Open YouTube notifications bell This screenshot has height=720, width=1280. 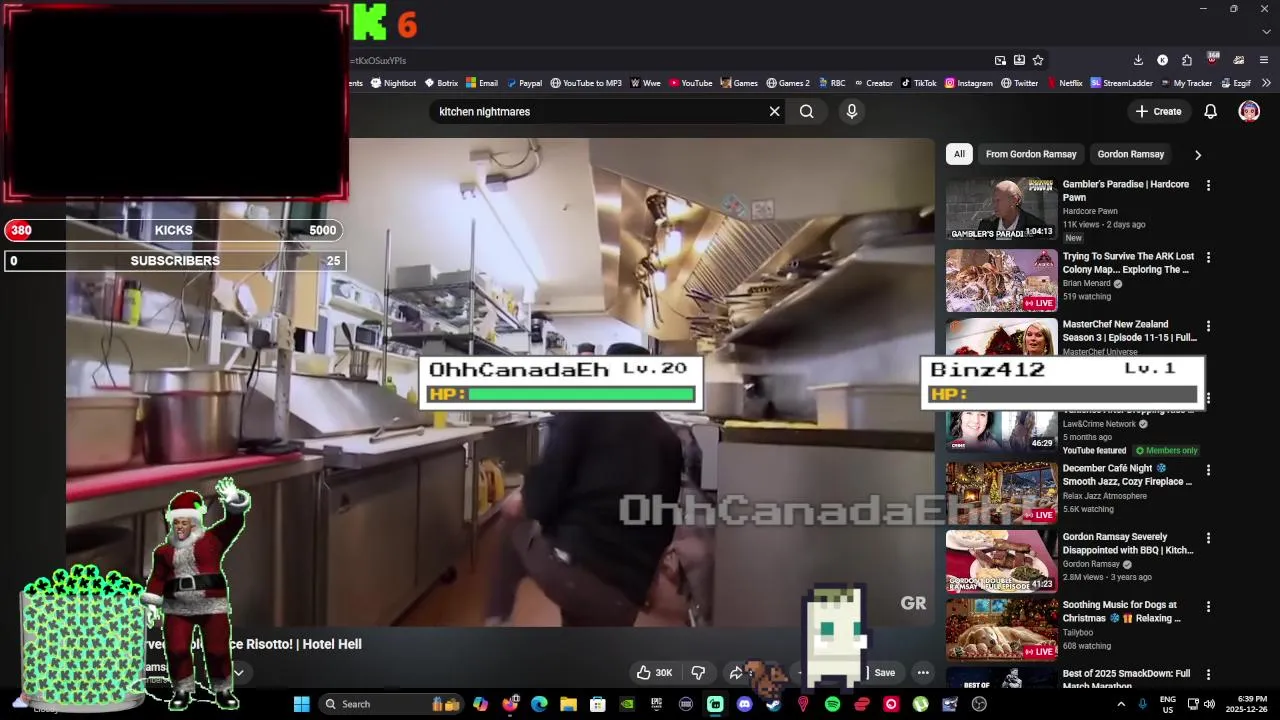coord(1210,111)
